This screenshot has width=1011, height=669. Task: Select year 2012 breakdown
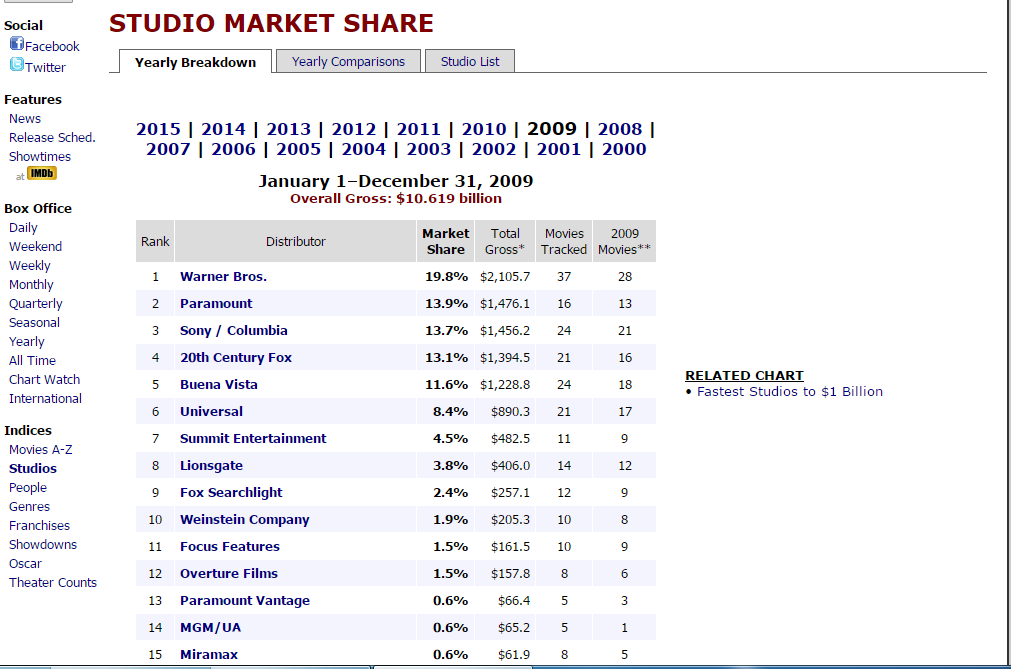(353, 129)
